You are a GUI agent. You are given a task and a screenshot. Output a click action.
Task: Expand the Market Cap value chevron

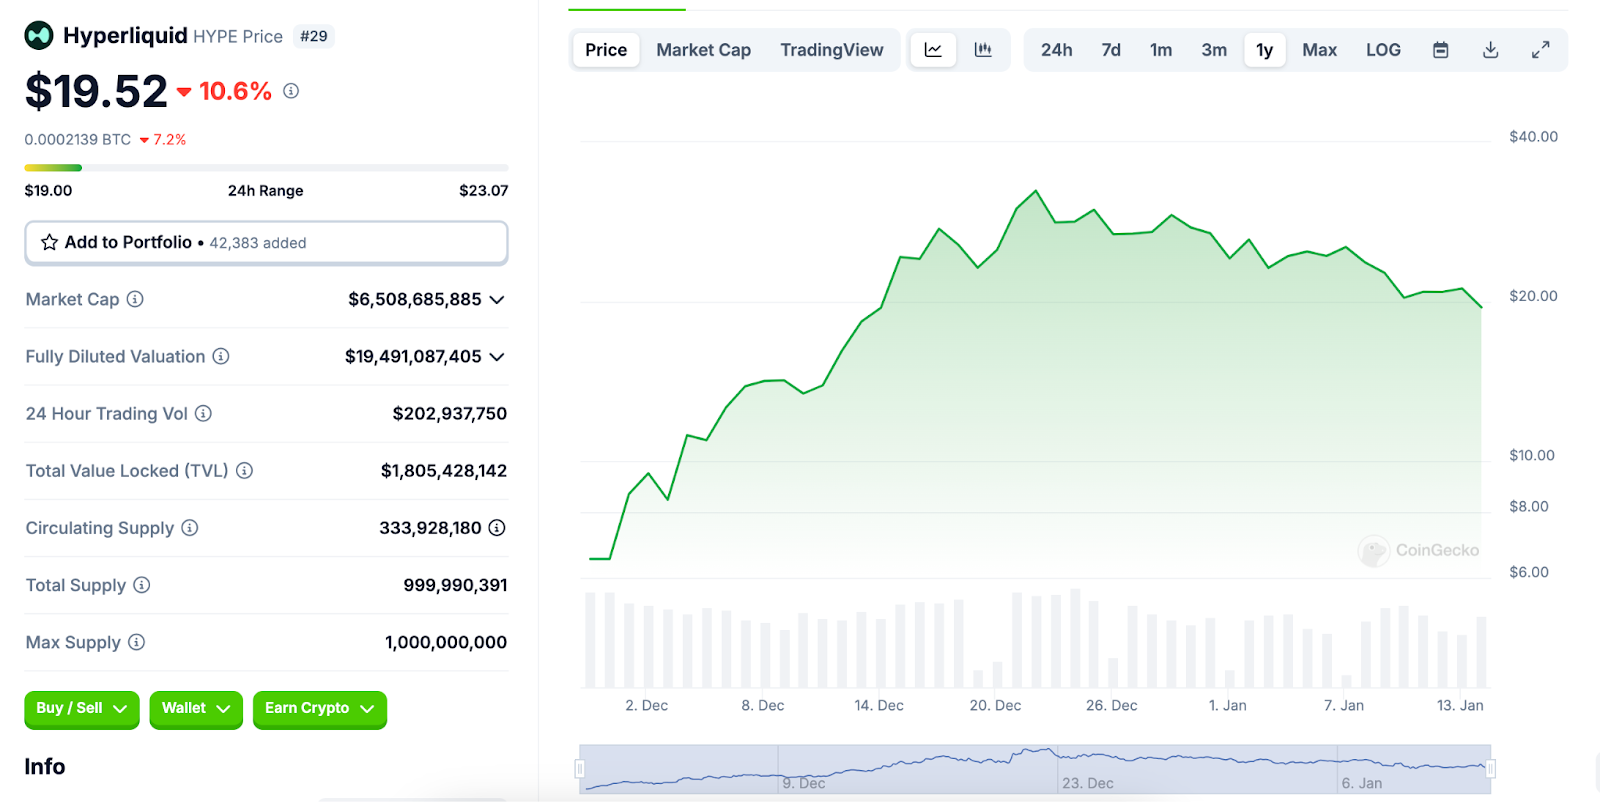click(497, 300)
